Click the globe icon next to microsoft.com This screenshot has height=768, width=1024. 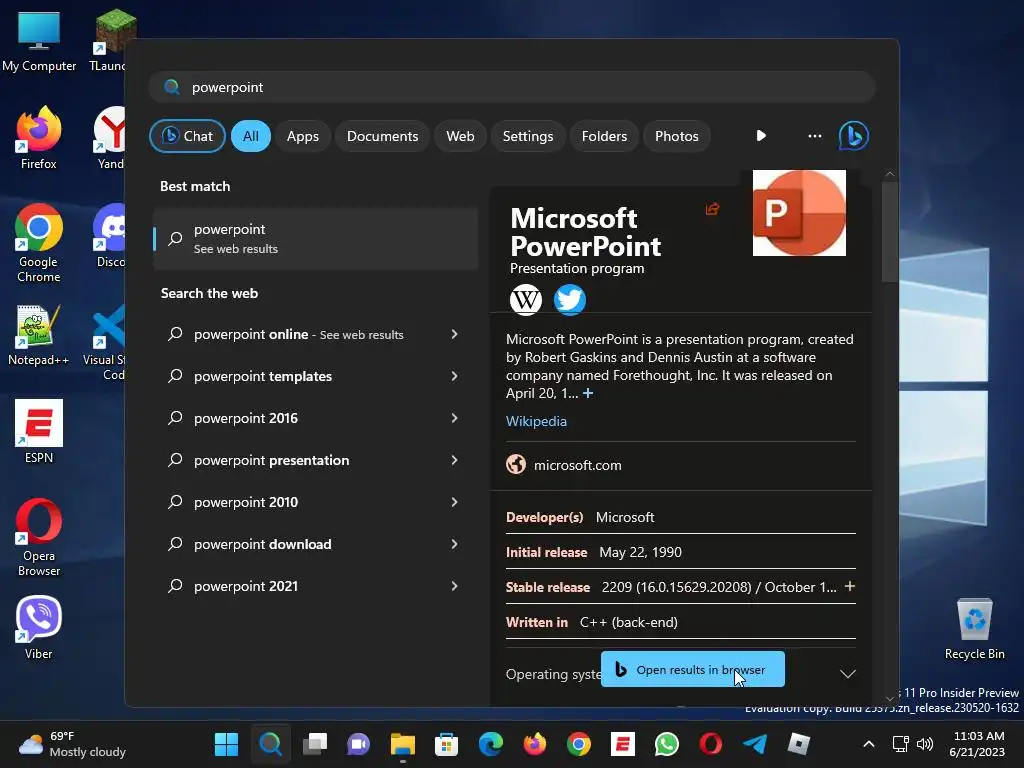[x=516, y=464]
